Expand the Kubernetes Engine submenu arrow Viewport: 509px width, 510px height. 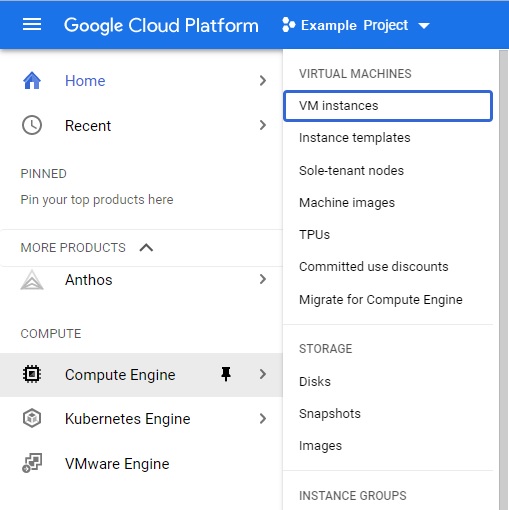click(x=263, y=418)
